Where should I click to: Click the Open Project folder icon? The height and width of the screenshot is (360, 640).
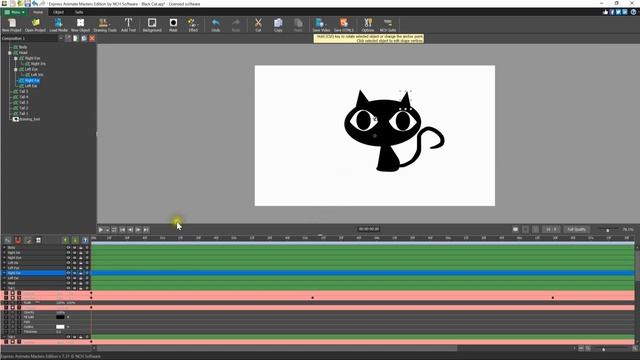[35, 24]
